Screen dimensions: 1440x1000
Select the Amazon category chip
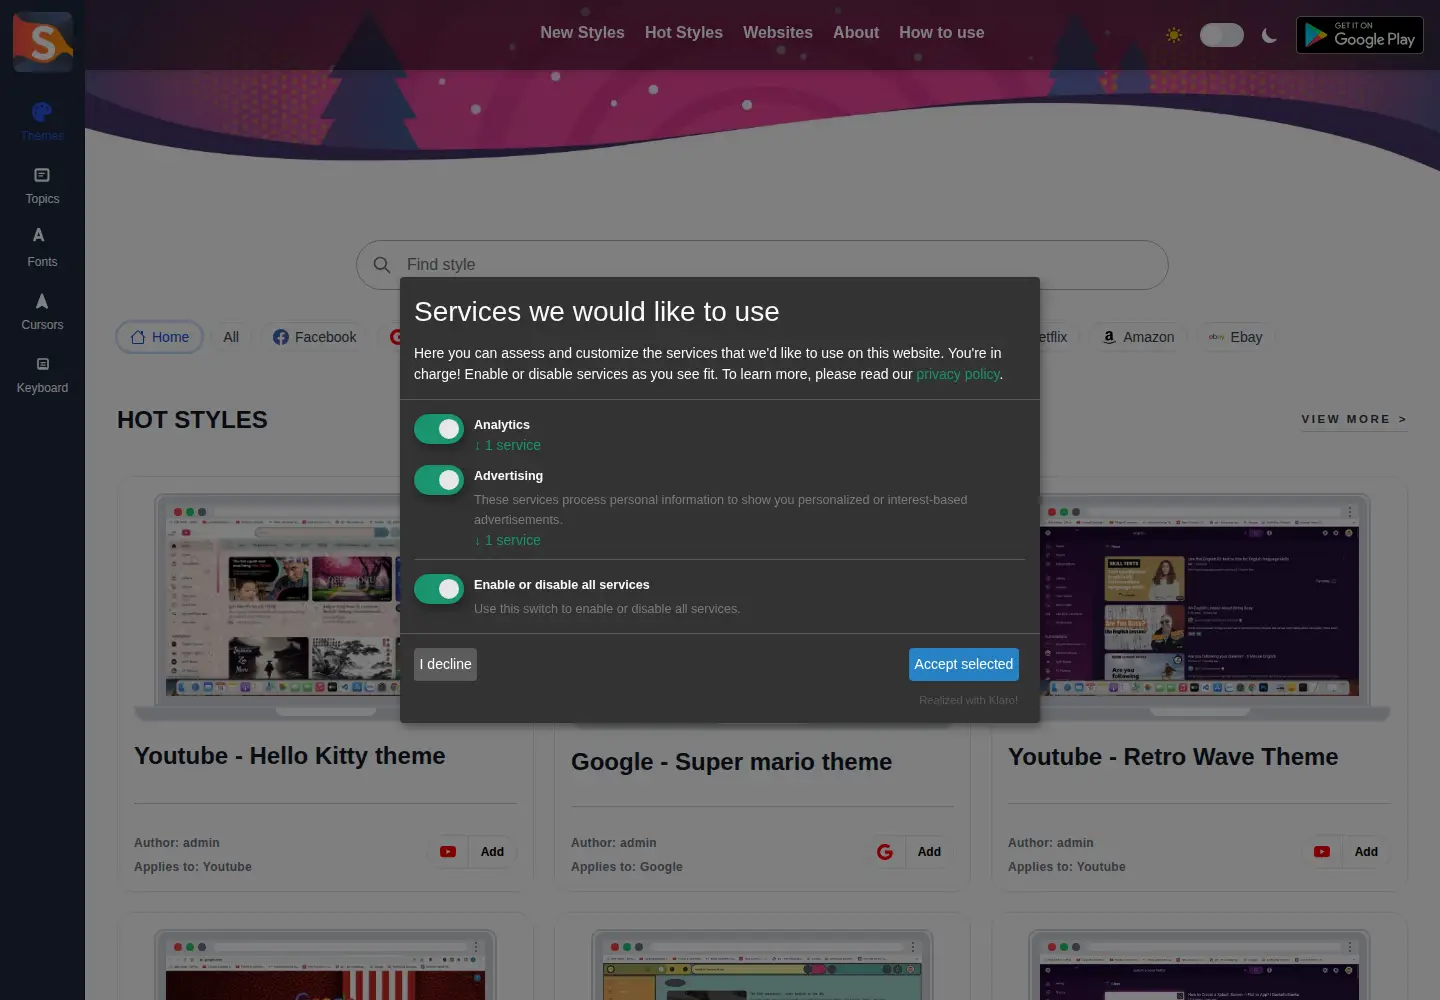click(1138, 337)
